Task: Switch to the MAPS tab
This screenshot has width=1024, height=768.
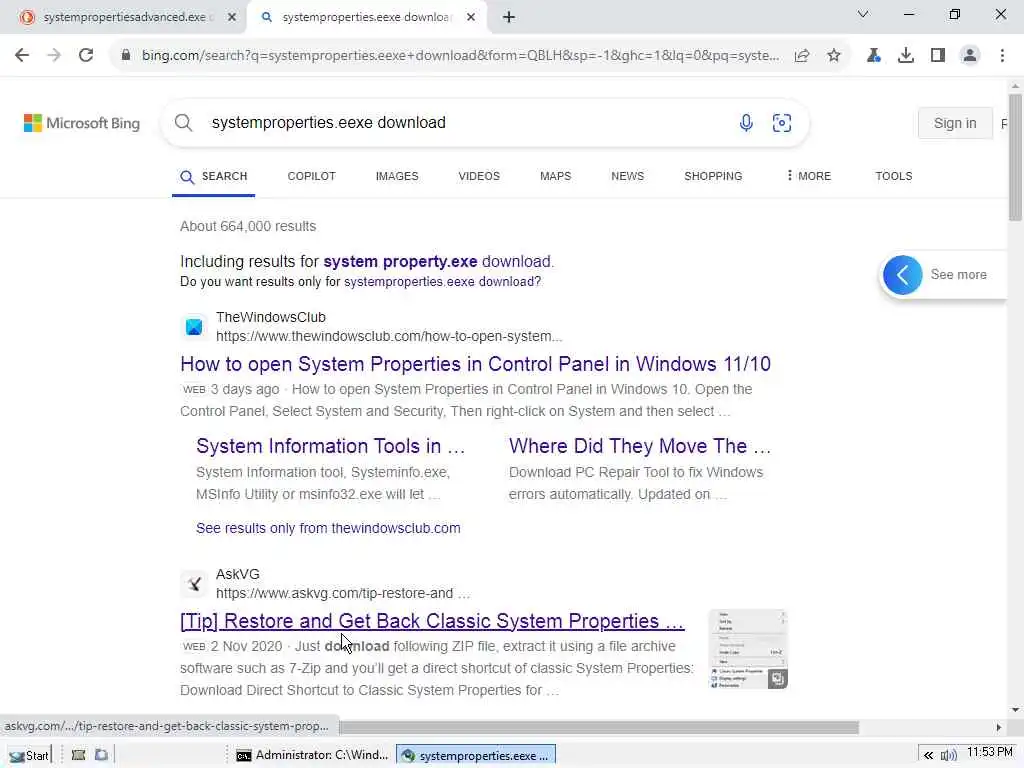Action: click(x=556, y=176)
